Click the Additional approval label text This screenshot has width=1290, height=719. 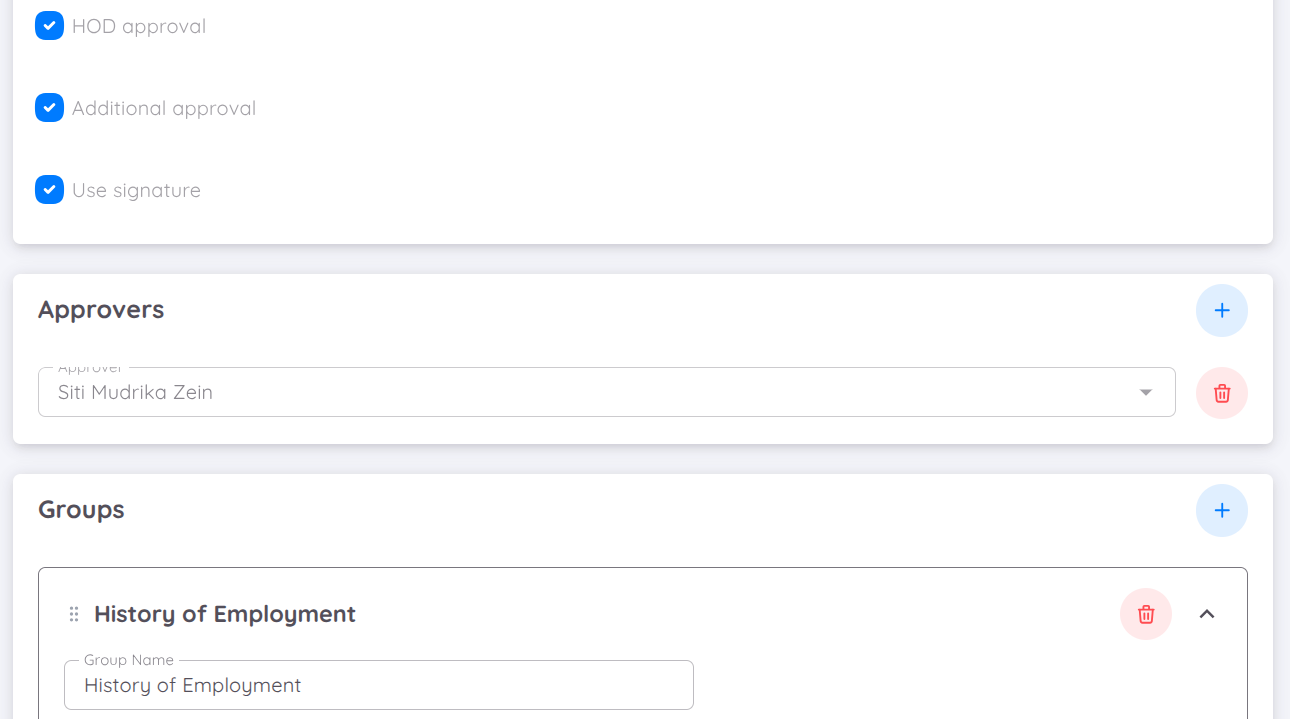[163, 107]
